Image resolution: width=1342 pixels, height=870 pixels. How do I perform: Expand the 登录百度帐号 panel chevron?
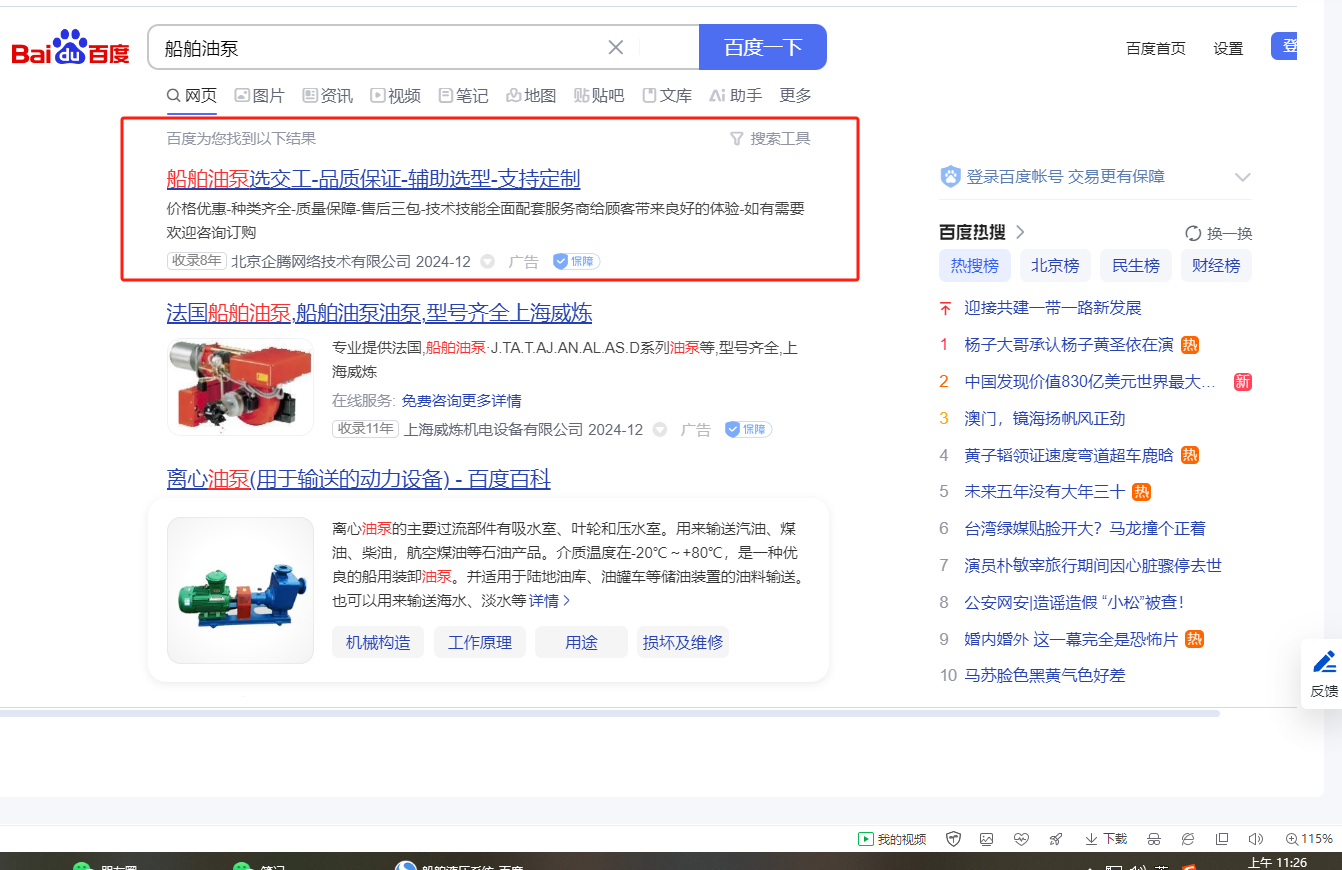pyautogui.click(x=1242, y=177)
